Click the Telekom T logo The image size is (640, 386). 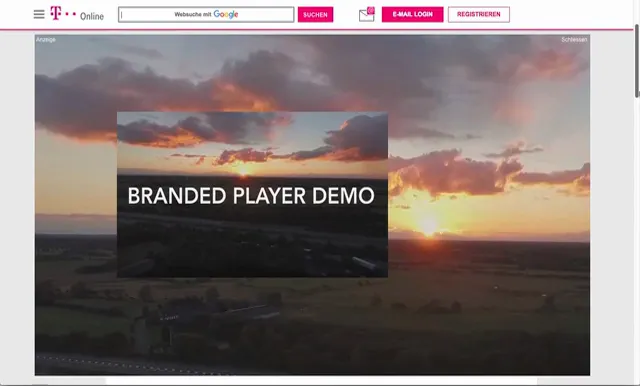(56, 13)
